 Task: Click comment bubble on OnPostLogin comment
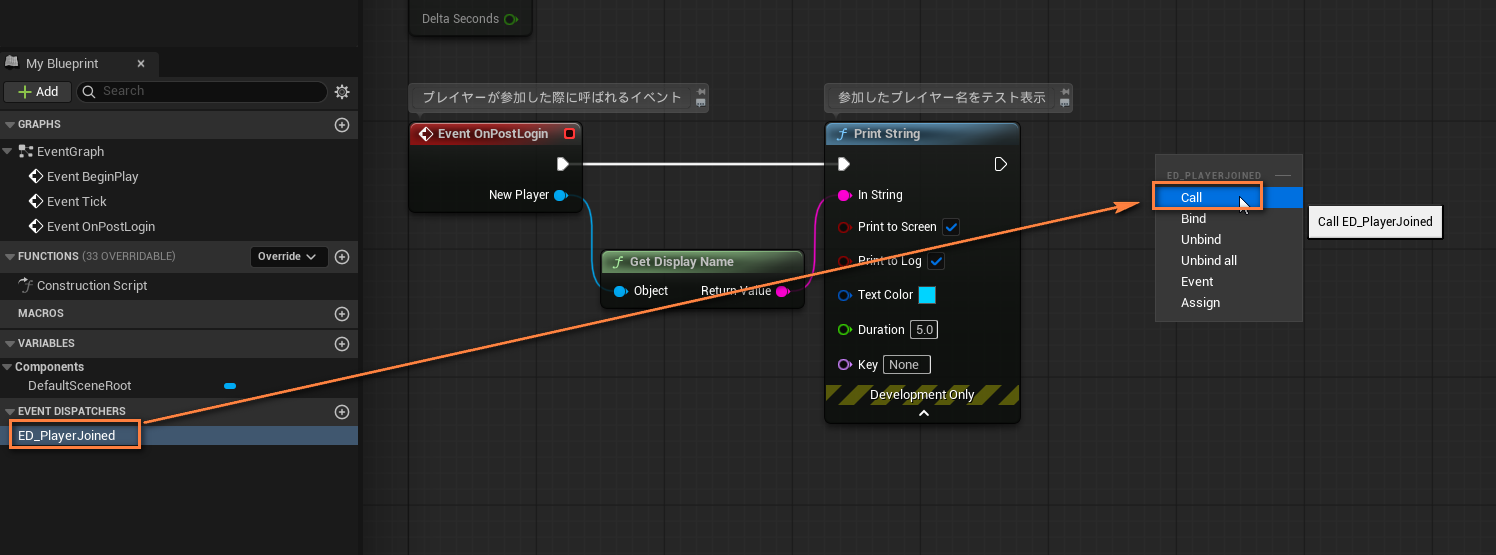click(x=701, y=101)
